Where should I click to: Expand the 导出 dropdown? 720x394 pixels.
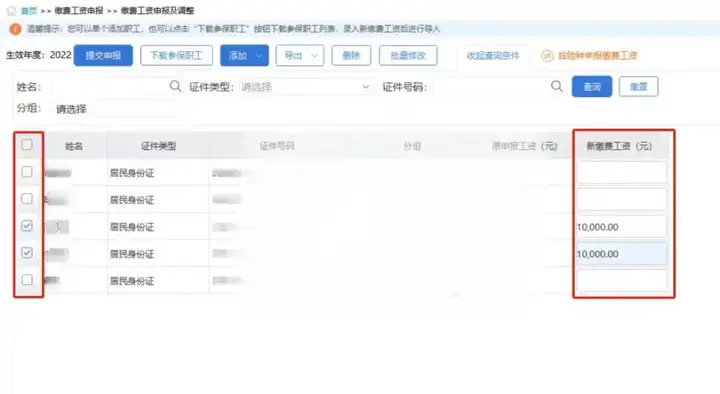pos(315,56)
